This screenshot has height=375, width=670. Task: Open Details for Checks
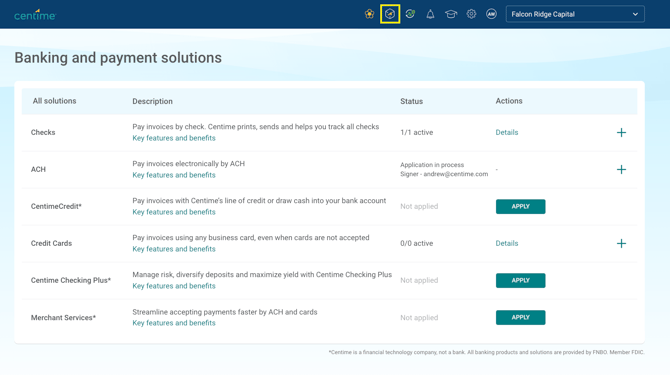[507, 132]
